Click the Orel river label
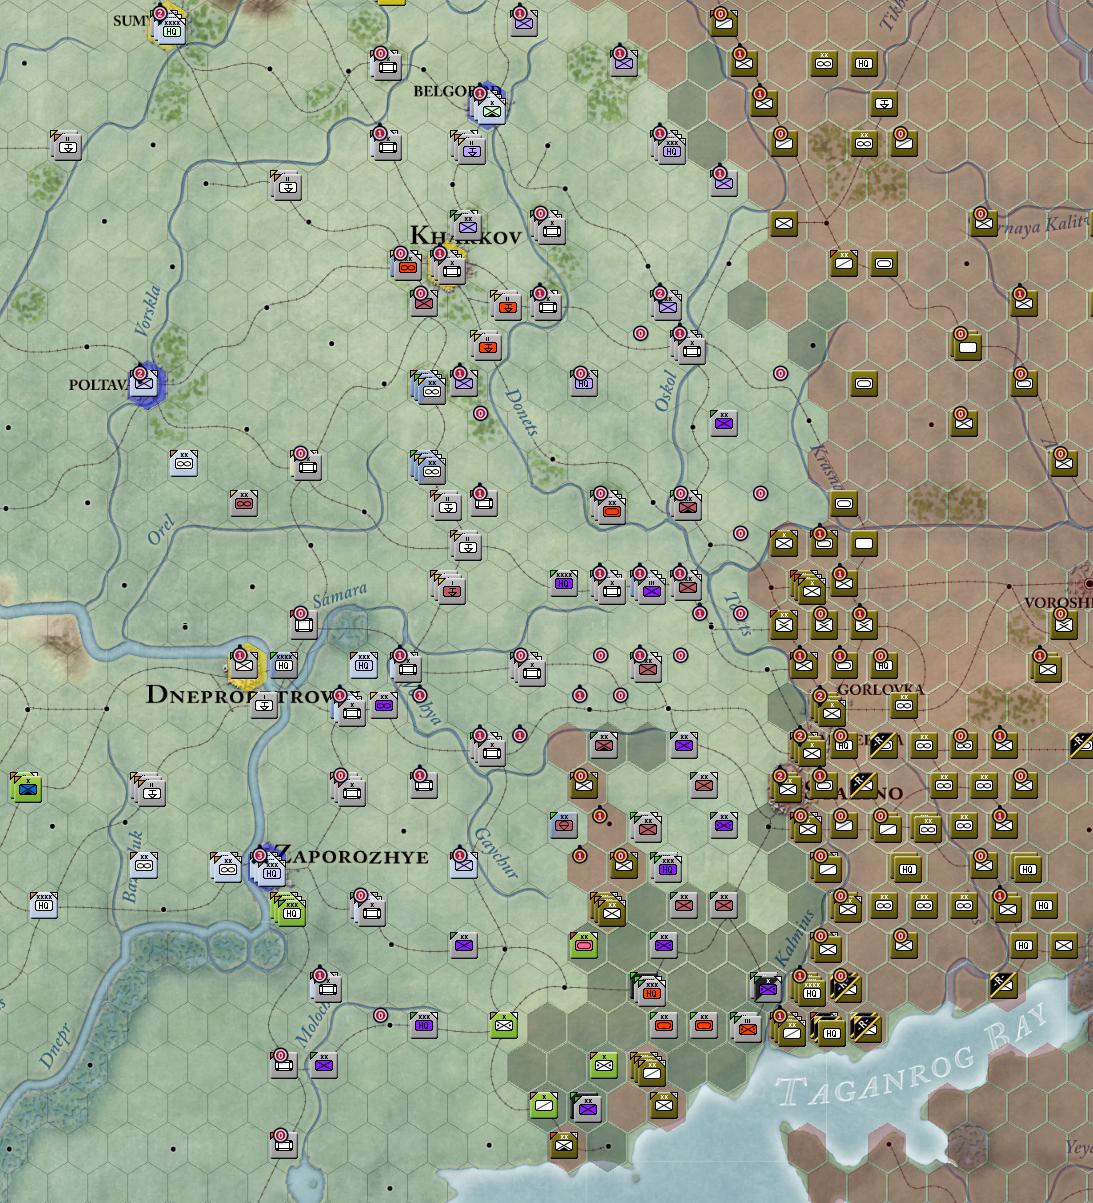1093x1203 pixels. (x=161, y=532)
